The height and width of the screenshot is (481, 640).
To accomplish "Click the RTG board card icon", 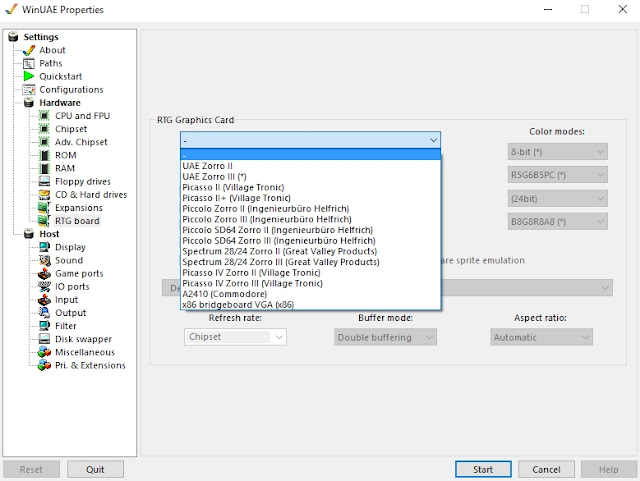I will click(x=44, y=221).
